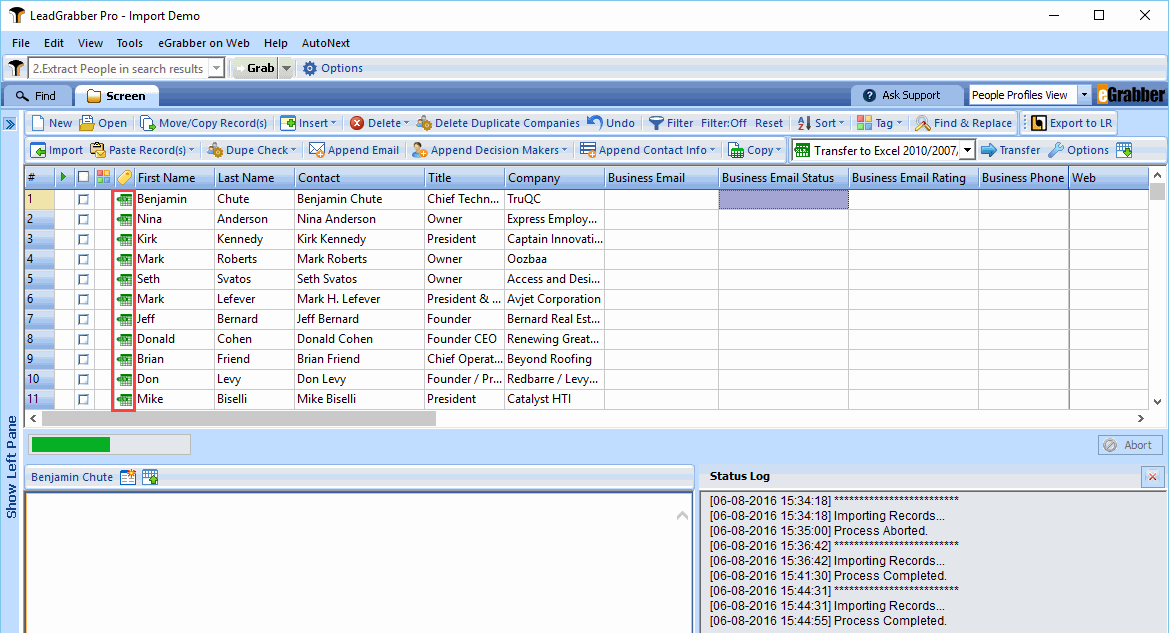Check the row box for Mark H. Lefever
Image resolution: width=1169 pixels, height=633 pixels.
[84, 300]
